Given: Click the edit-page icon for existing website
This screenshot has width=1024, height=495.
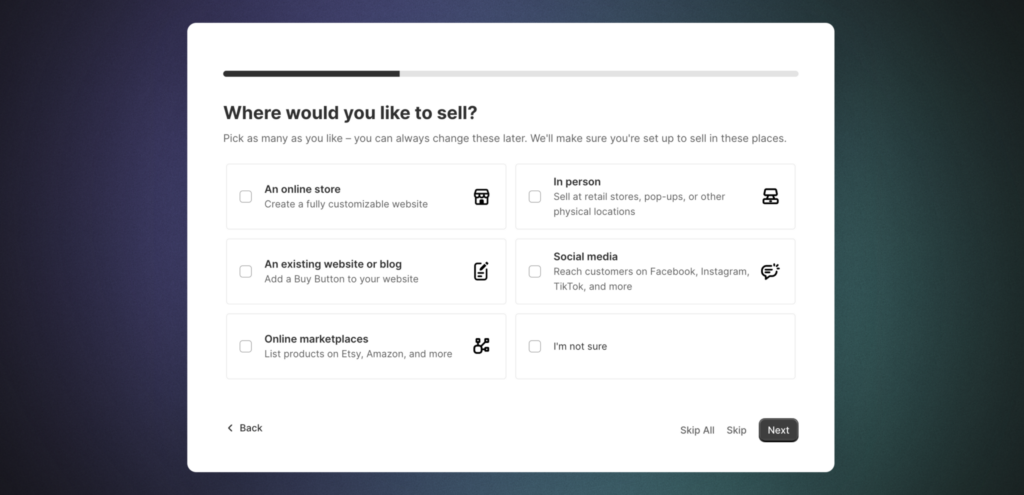Looking at the screenshot, I should [x=481, y=271].
